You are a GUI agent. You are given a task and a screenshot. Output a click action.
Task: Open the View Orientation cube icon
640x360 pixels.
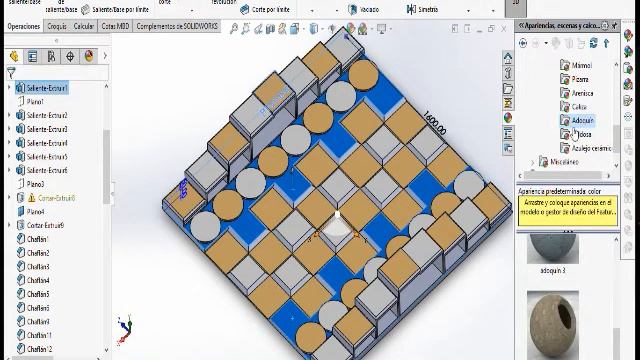(294, 29)
